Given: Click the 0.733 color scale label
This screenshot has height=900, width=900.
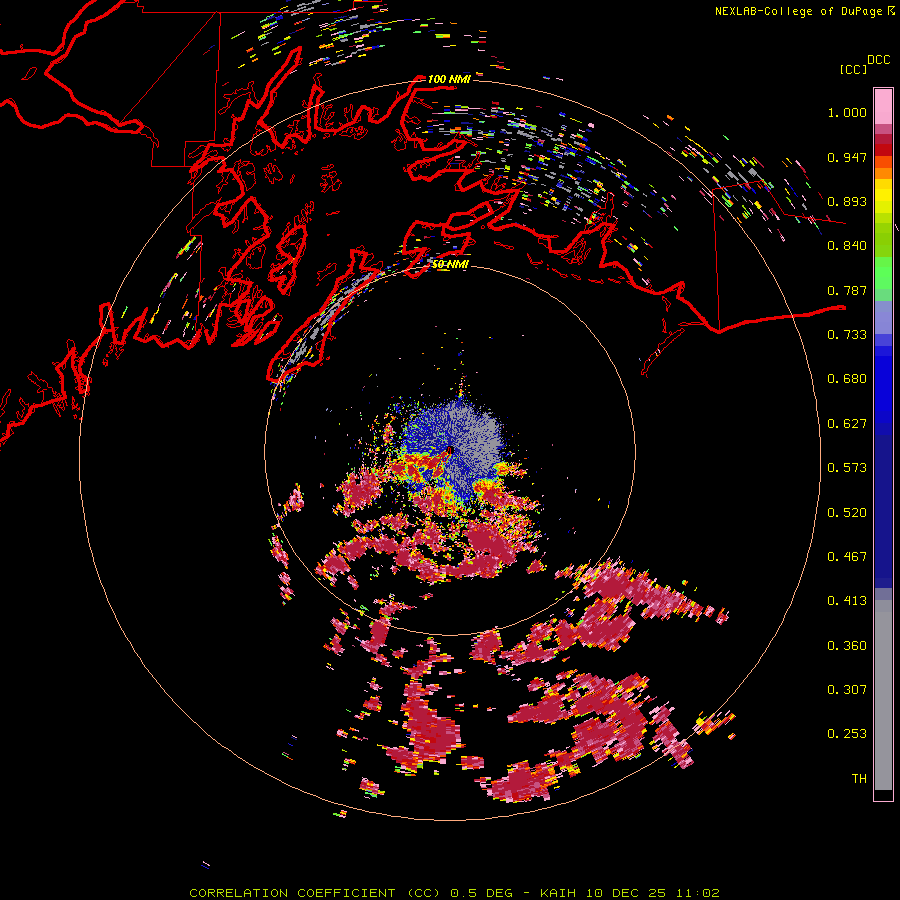Looking at the screenshot, I should (847, 335).
